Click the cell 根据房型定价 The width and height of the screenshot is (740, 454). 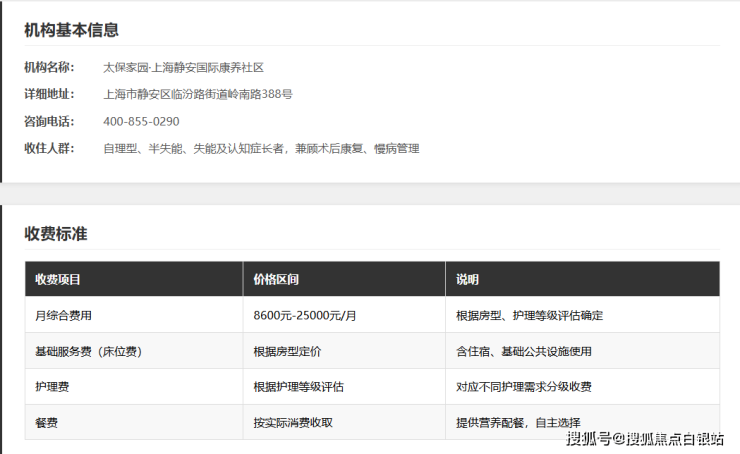[344, 351]
